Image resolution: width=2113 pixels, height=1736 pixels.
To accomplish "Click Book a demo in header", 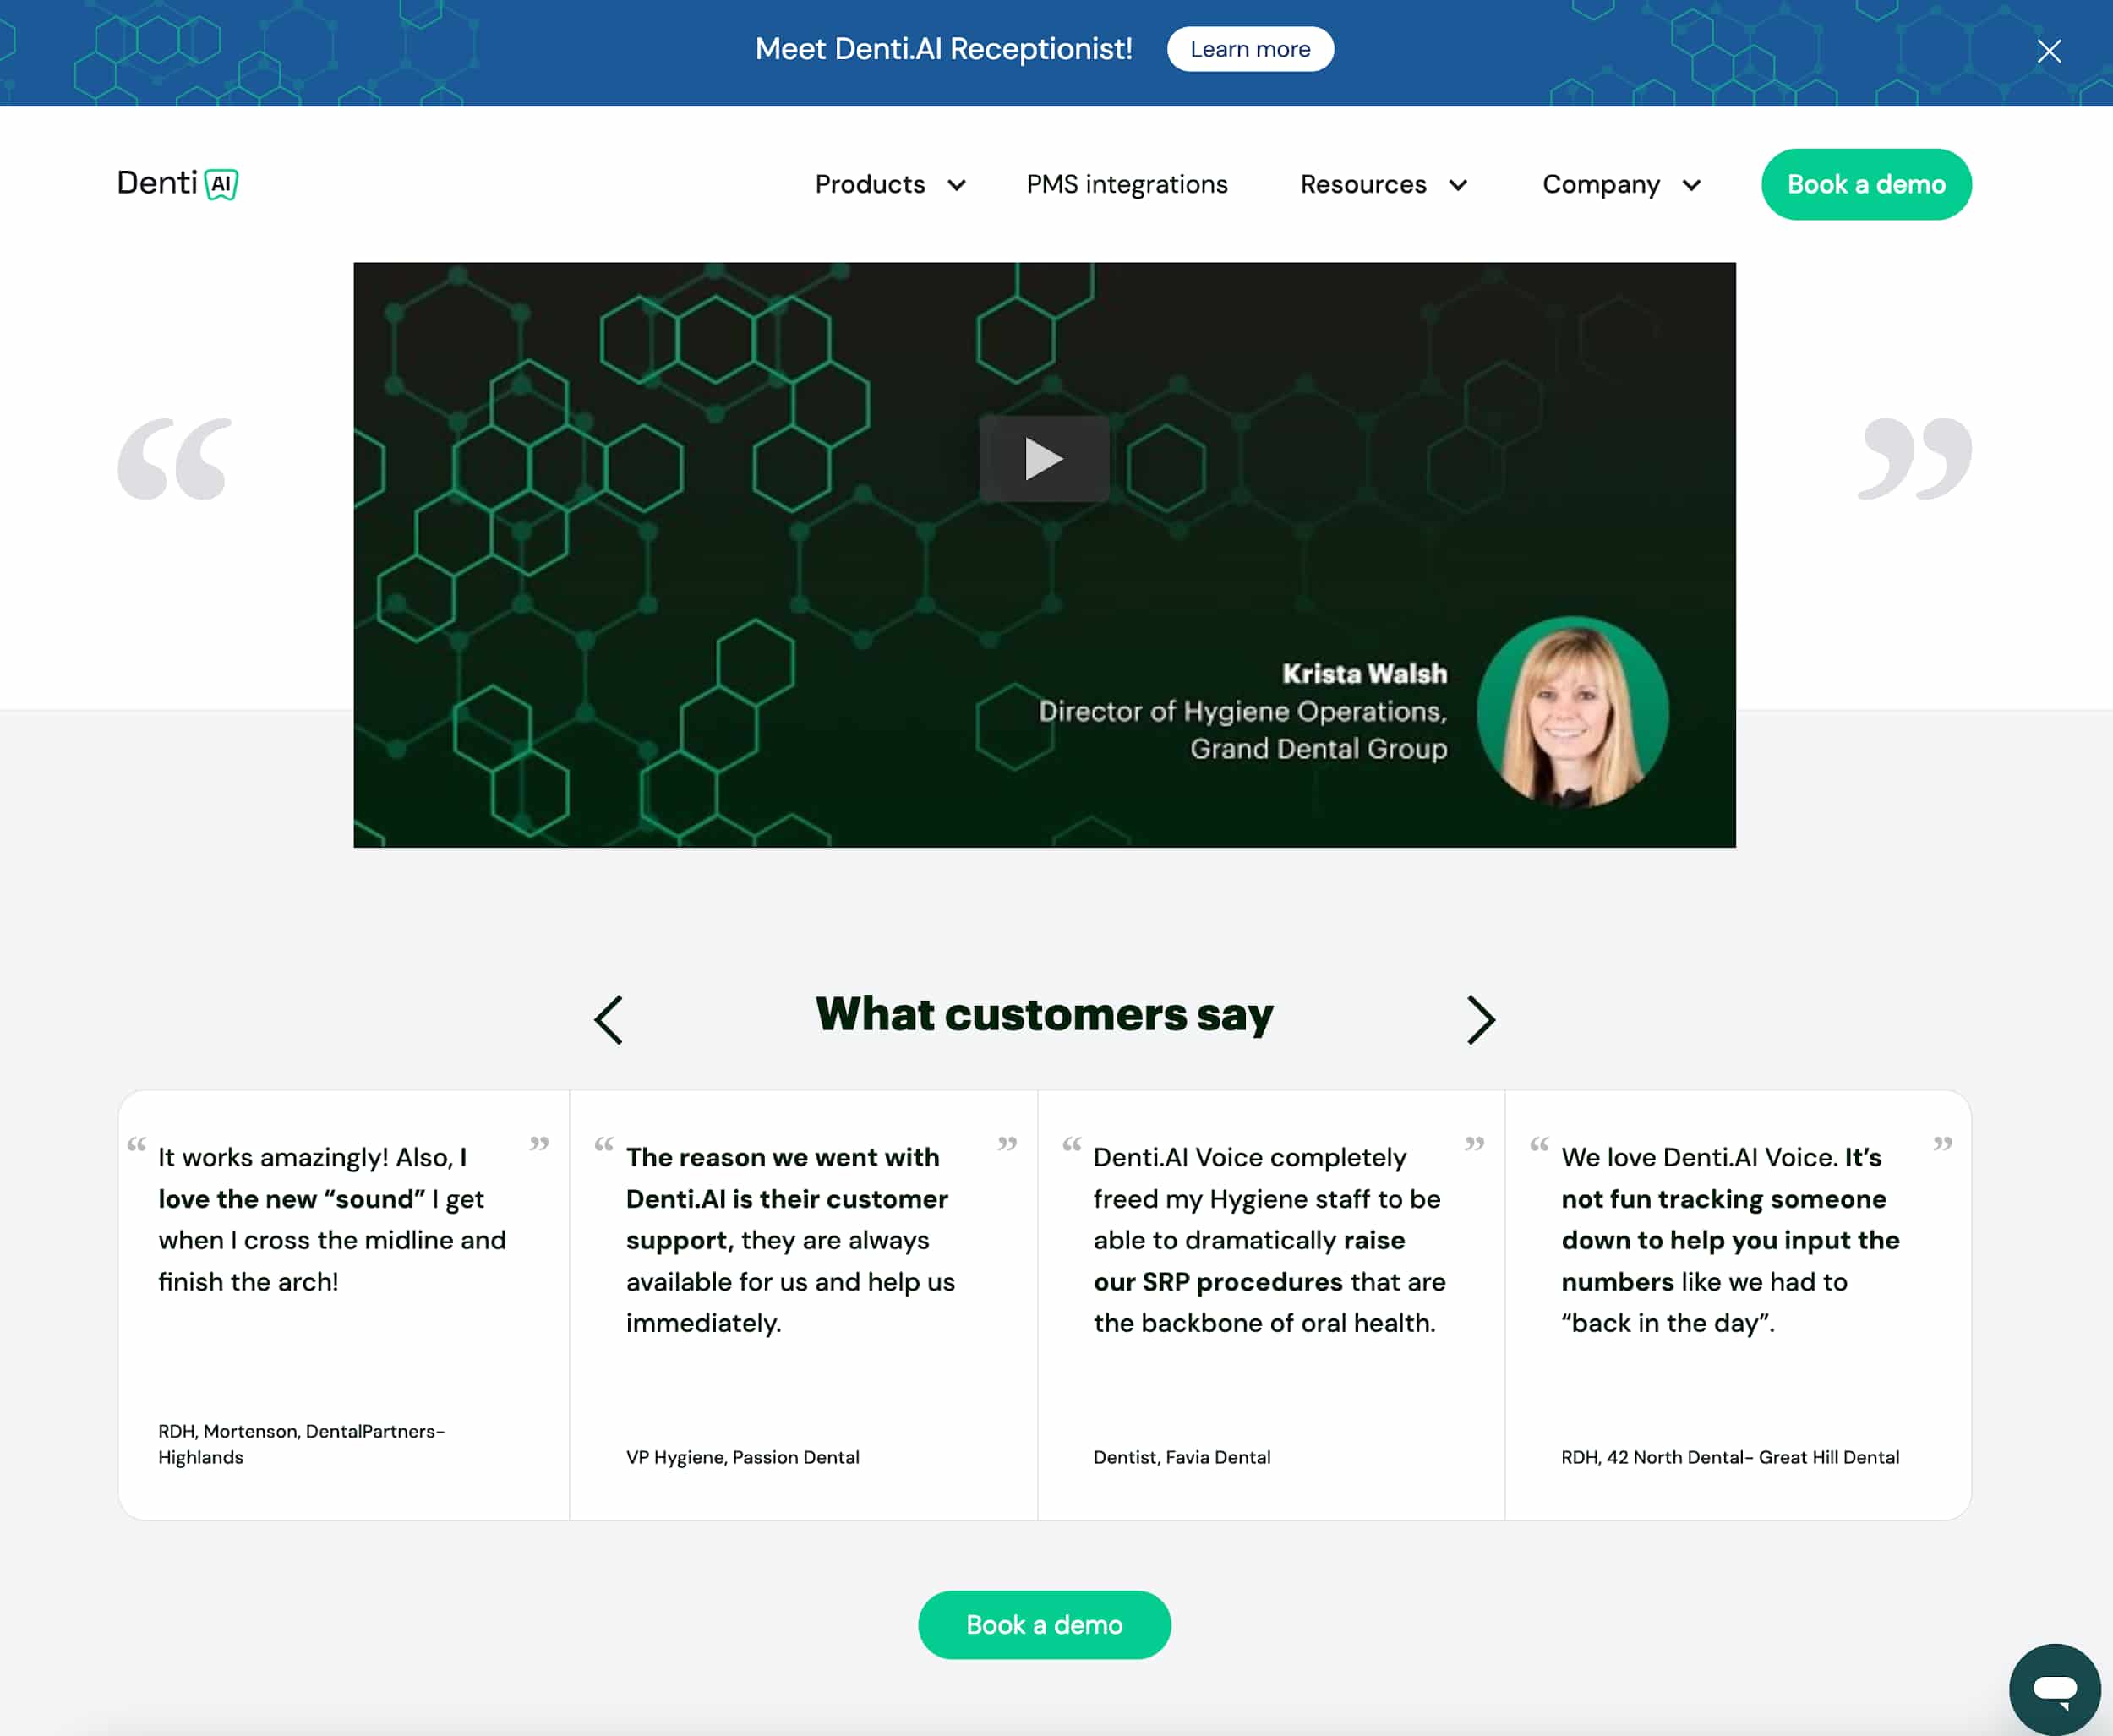I will [1866, 184].
